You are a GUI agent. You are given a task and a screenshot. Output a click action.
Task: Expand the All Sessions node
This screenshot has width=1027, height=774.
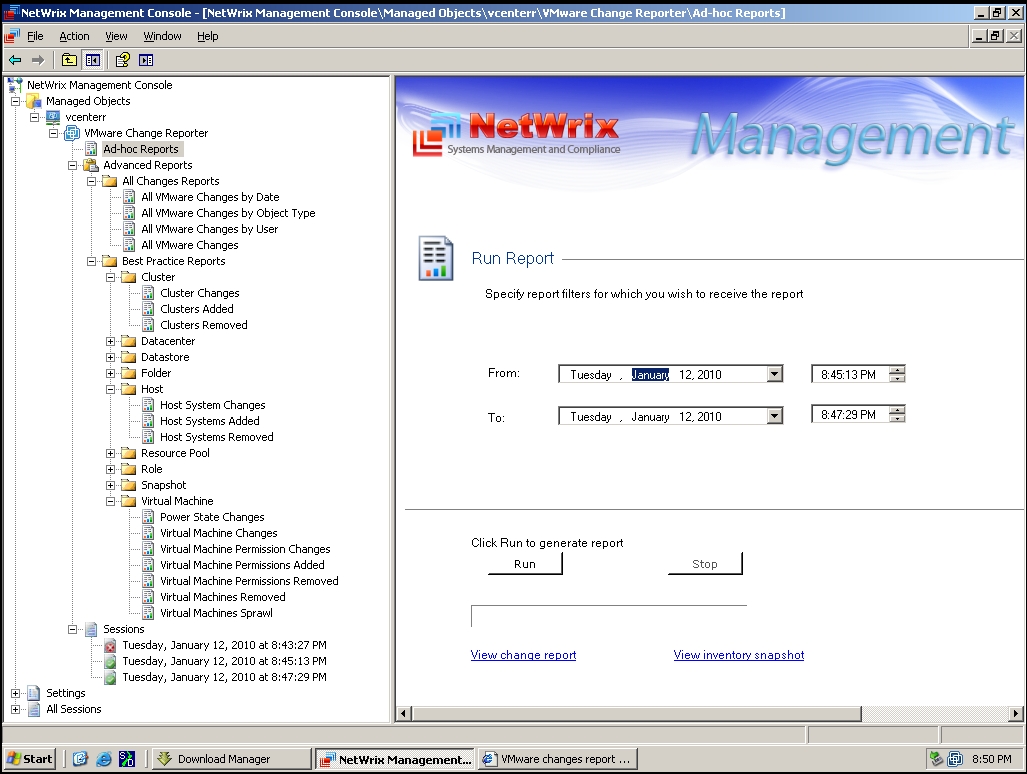pyautogui.click(x=15, y=709)
